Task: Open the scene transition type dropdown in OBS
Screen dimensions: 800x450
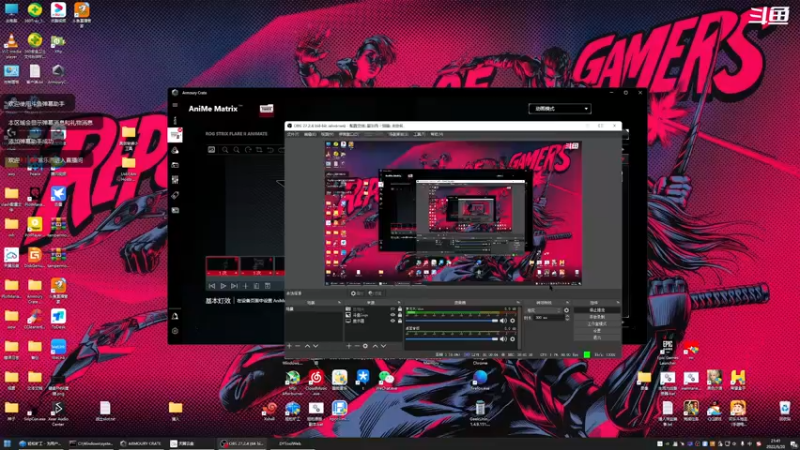Action: coord(544,310)
